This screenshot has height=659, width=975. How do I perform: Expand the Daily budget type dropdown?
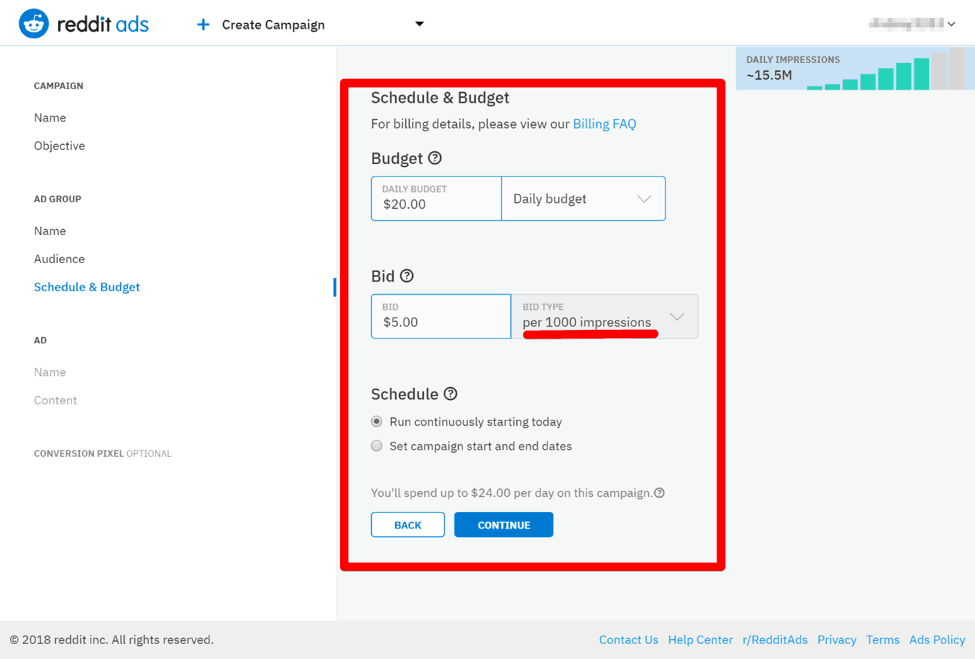(x=583, y=199)
